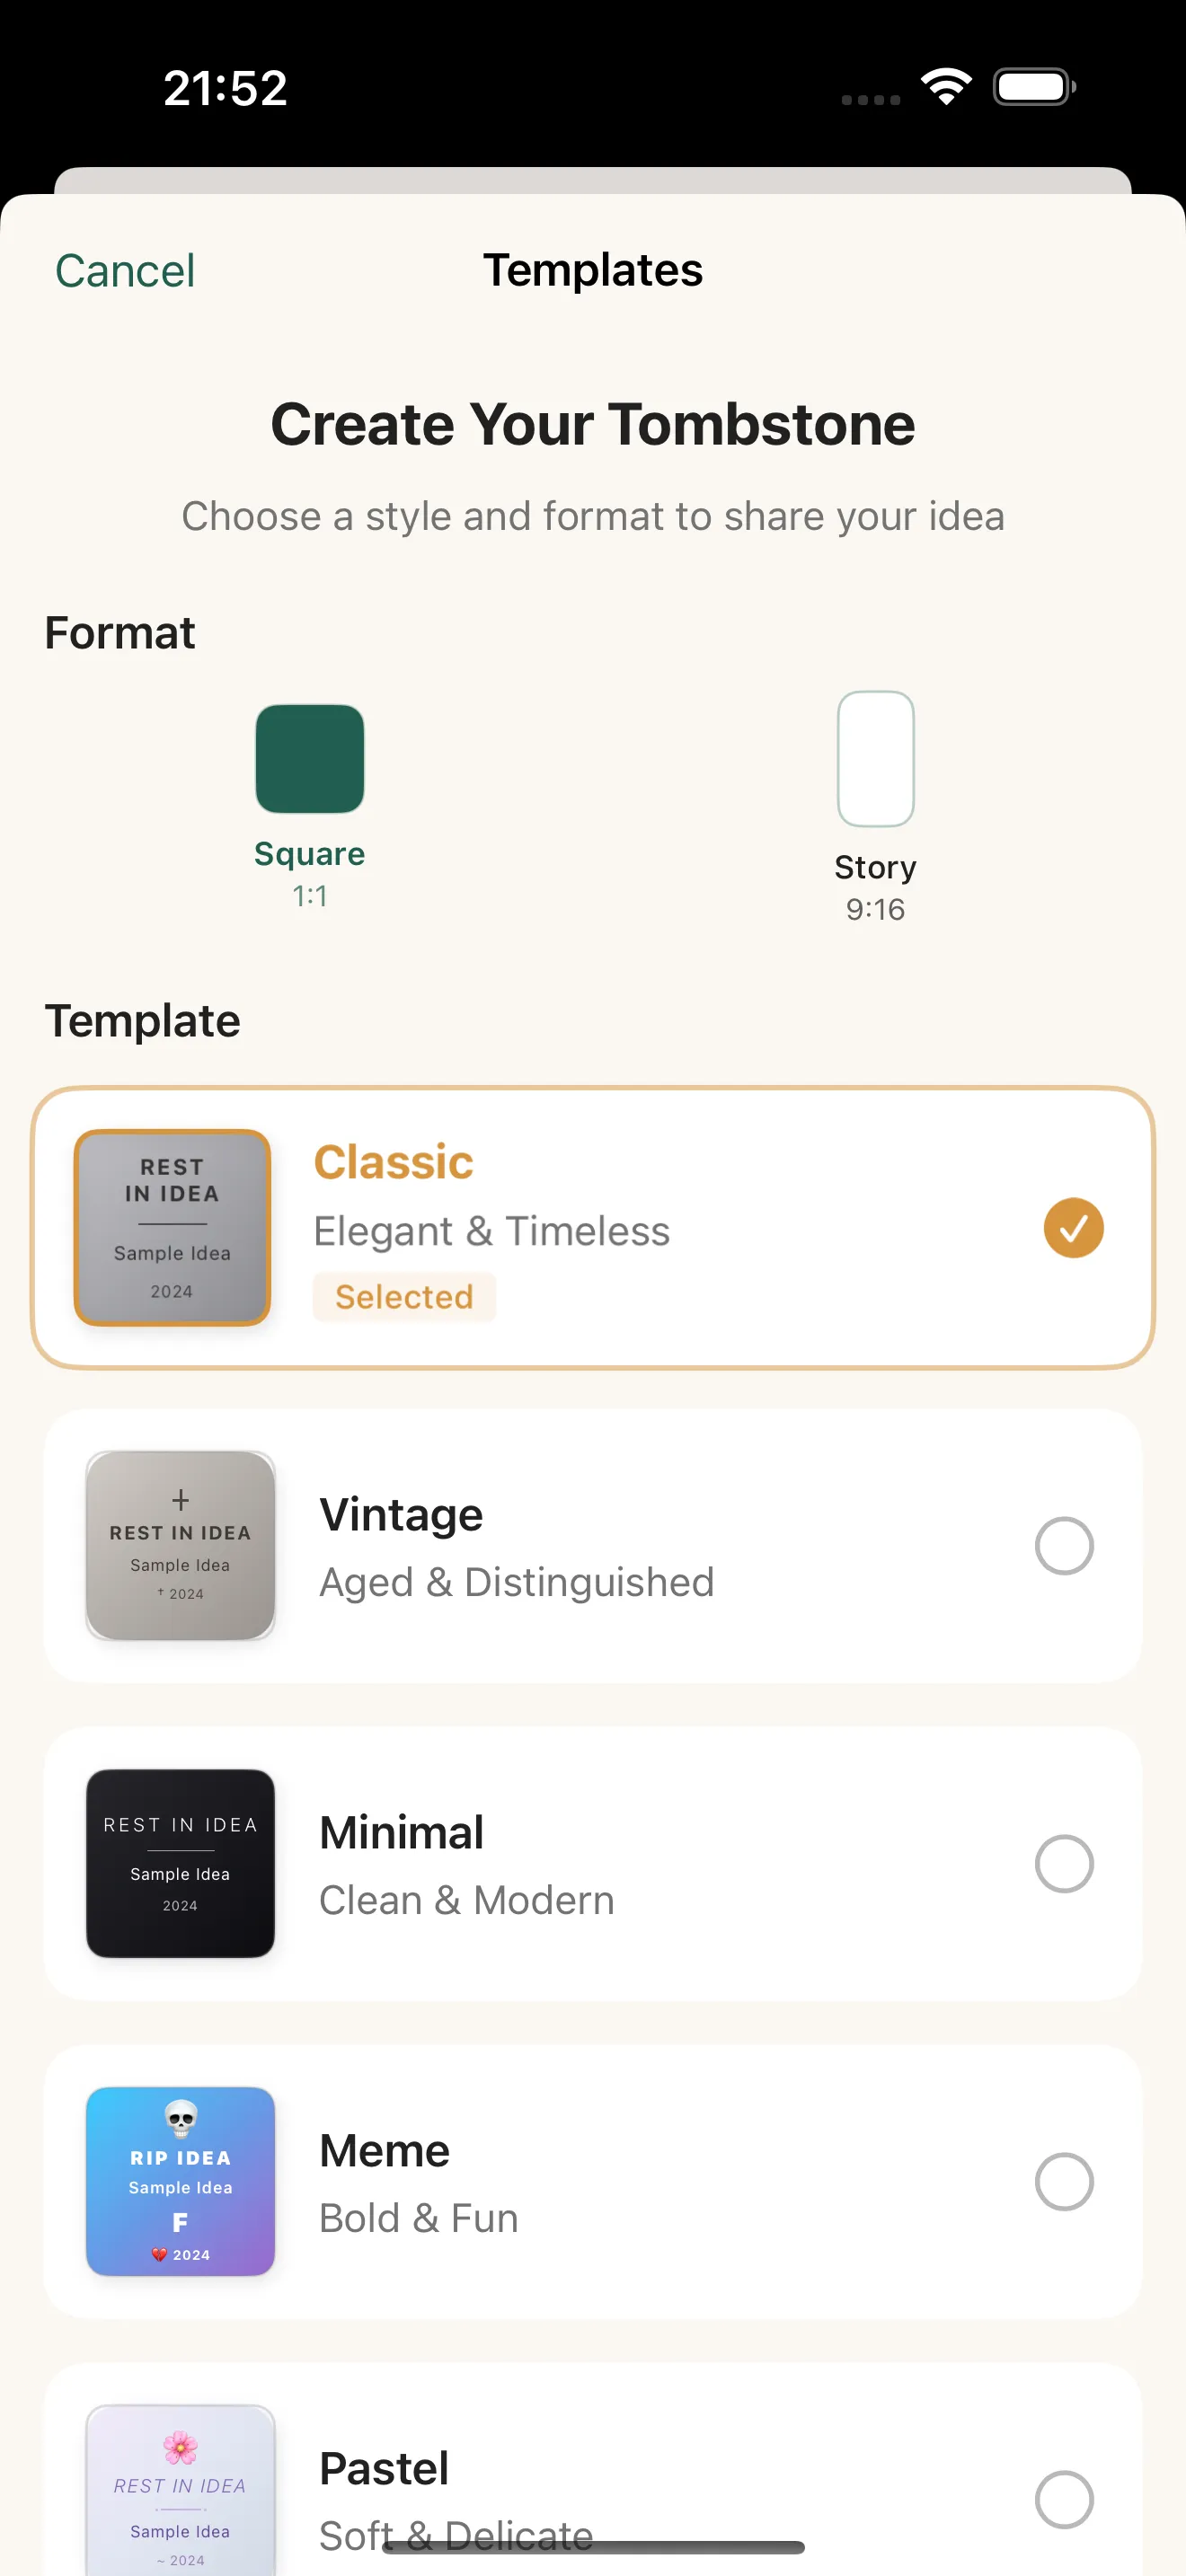Viewport: 1186px width, 2576px height.
Task: Tap the battery status icon
Action: [x=1034, y=87]
